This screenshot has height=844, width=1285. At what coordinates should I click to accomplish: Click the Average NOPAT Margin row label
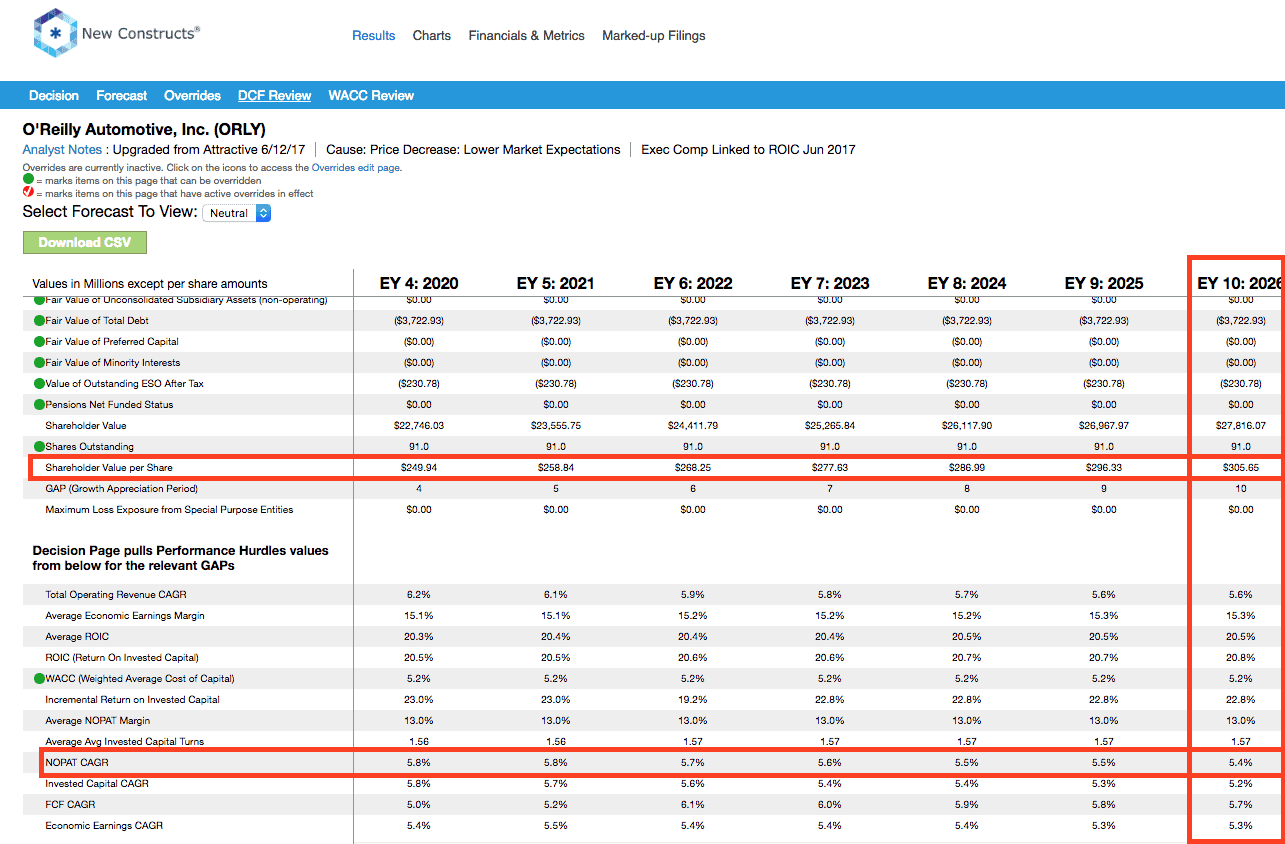tap(99, 721)
